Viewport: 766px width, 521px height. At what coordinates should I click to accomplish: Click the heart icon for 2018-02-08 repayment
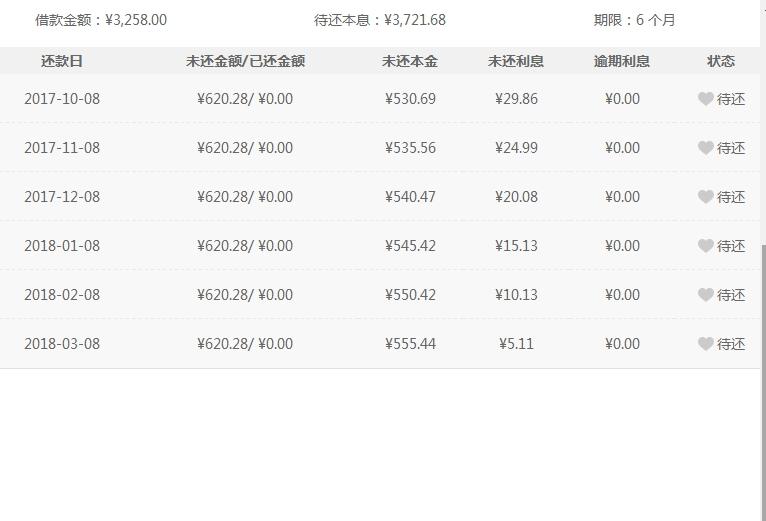[x=705, y=295]
